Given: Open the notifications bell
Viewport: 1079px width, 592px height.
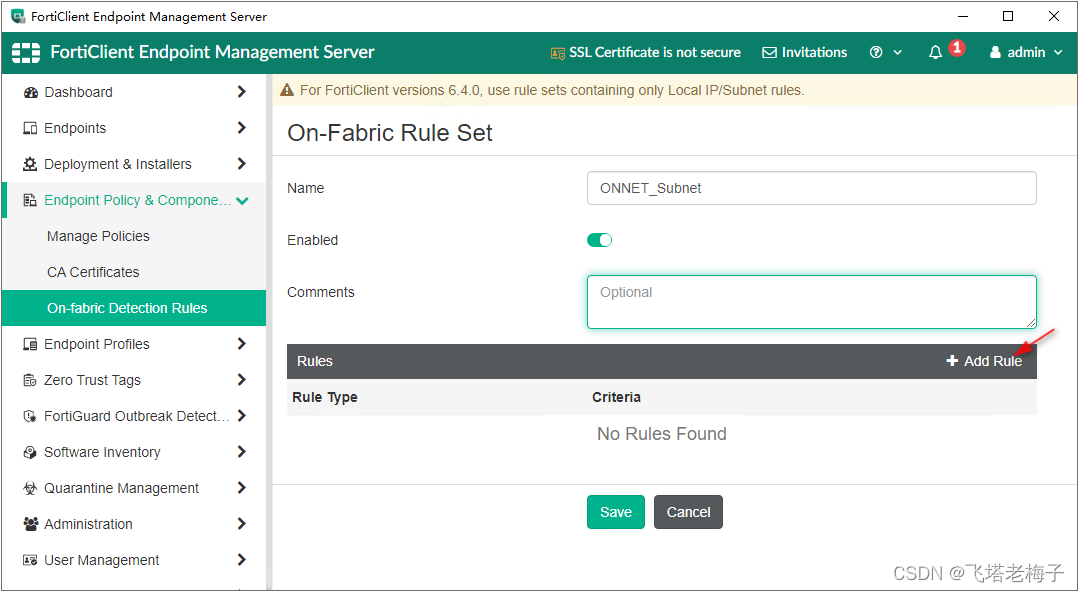Looking at the screenshot, I should [x=935, y=52].
